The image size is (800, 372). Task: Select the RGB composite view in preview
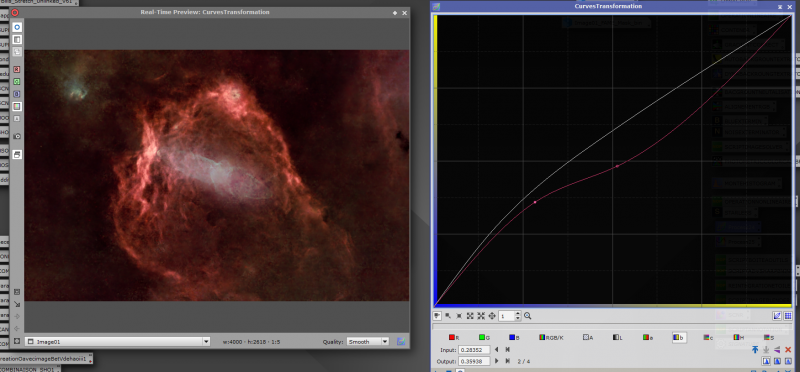click(17, 106)
